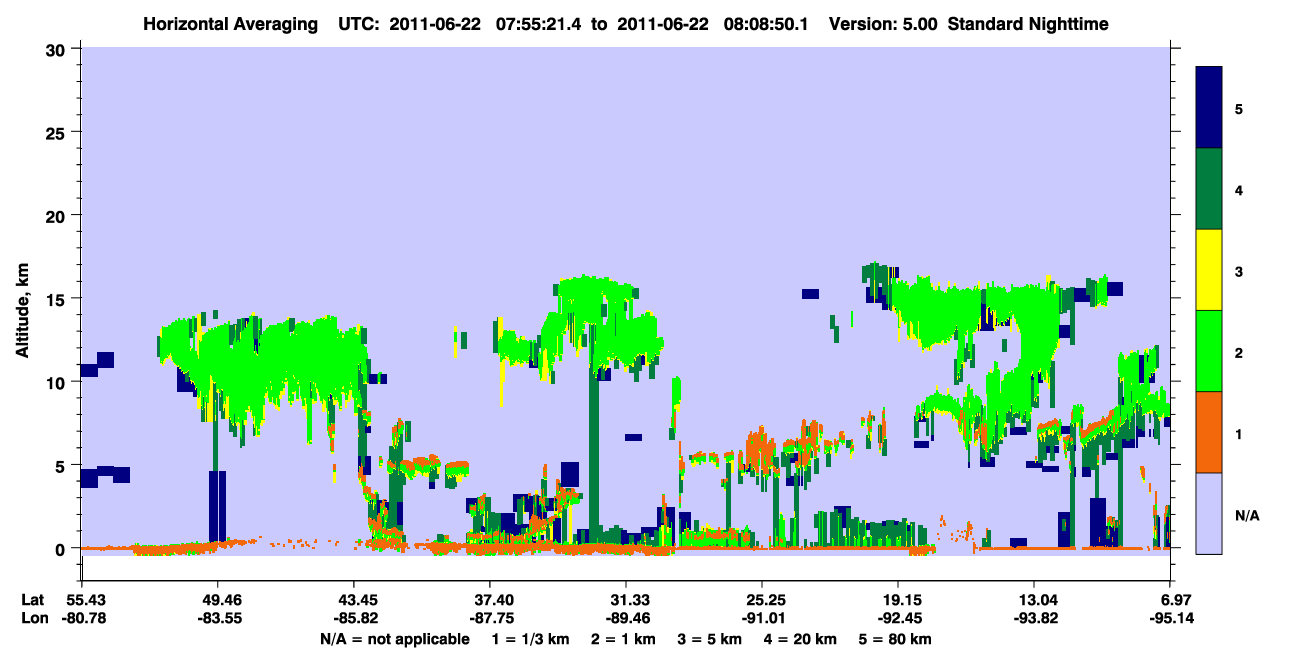Click the colorbar label 3
Screen dimensions: 1300x667
[1239, 271]
